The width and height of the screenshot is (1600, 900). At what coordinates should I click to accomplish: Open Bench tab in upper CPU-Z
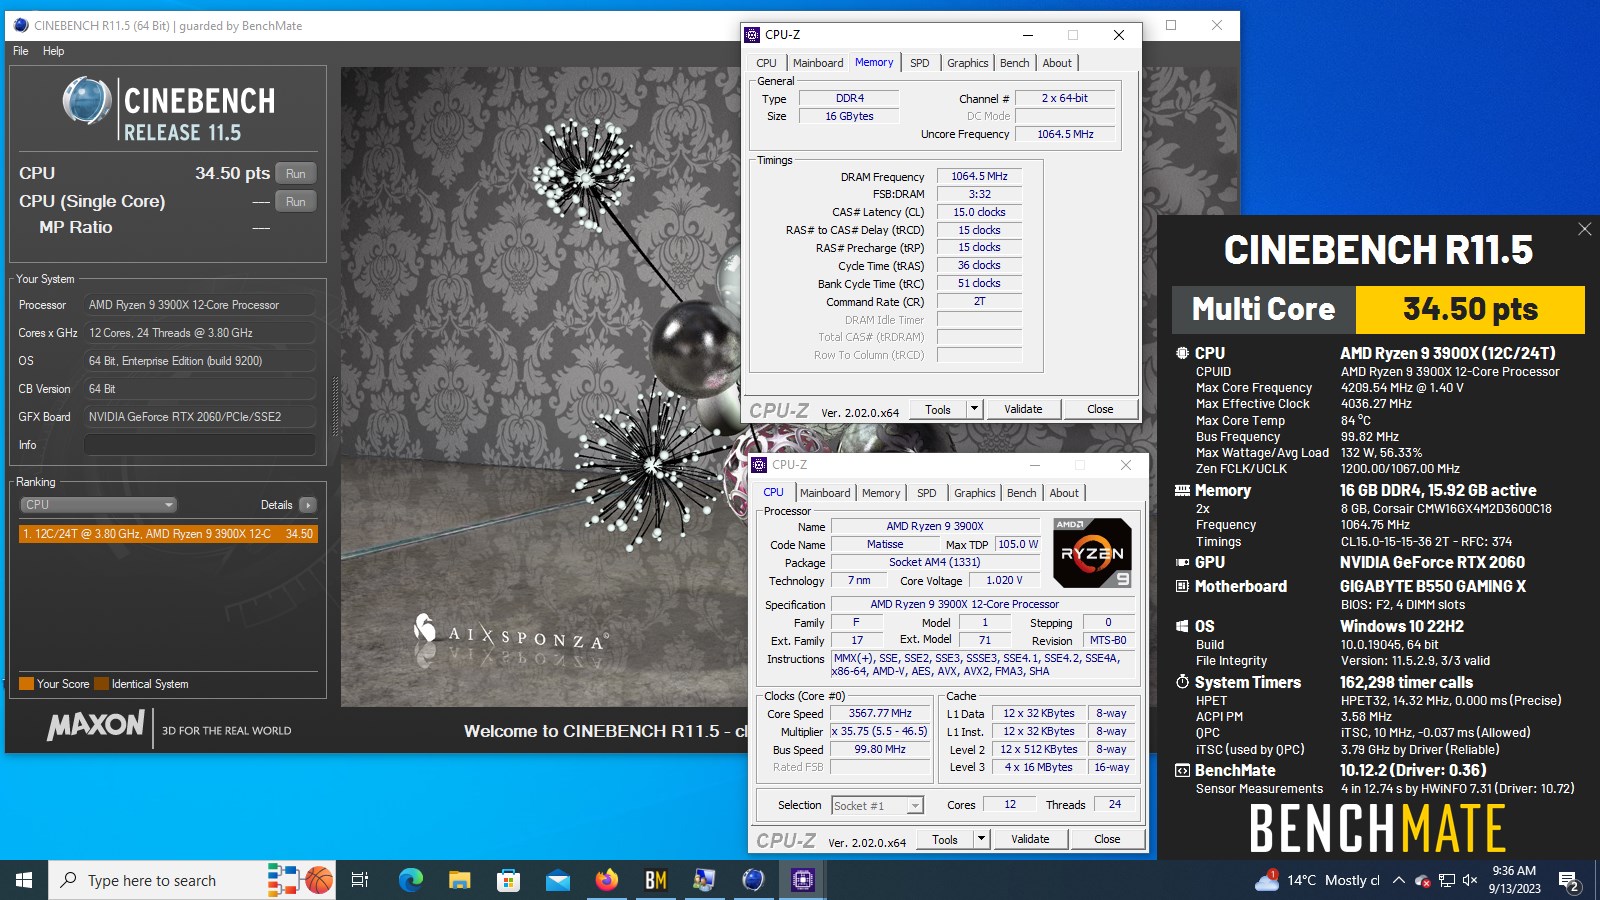1014,63
